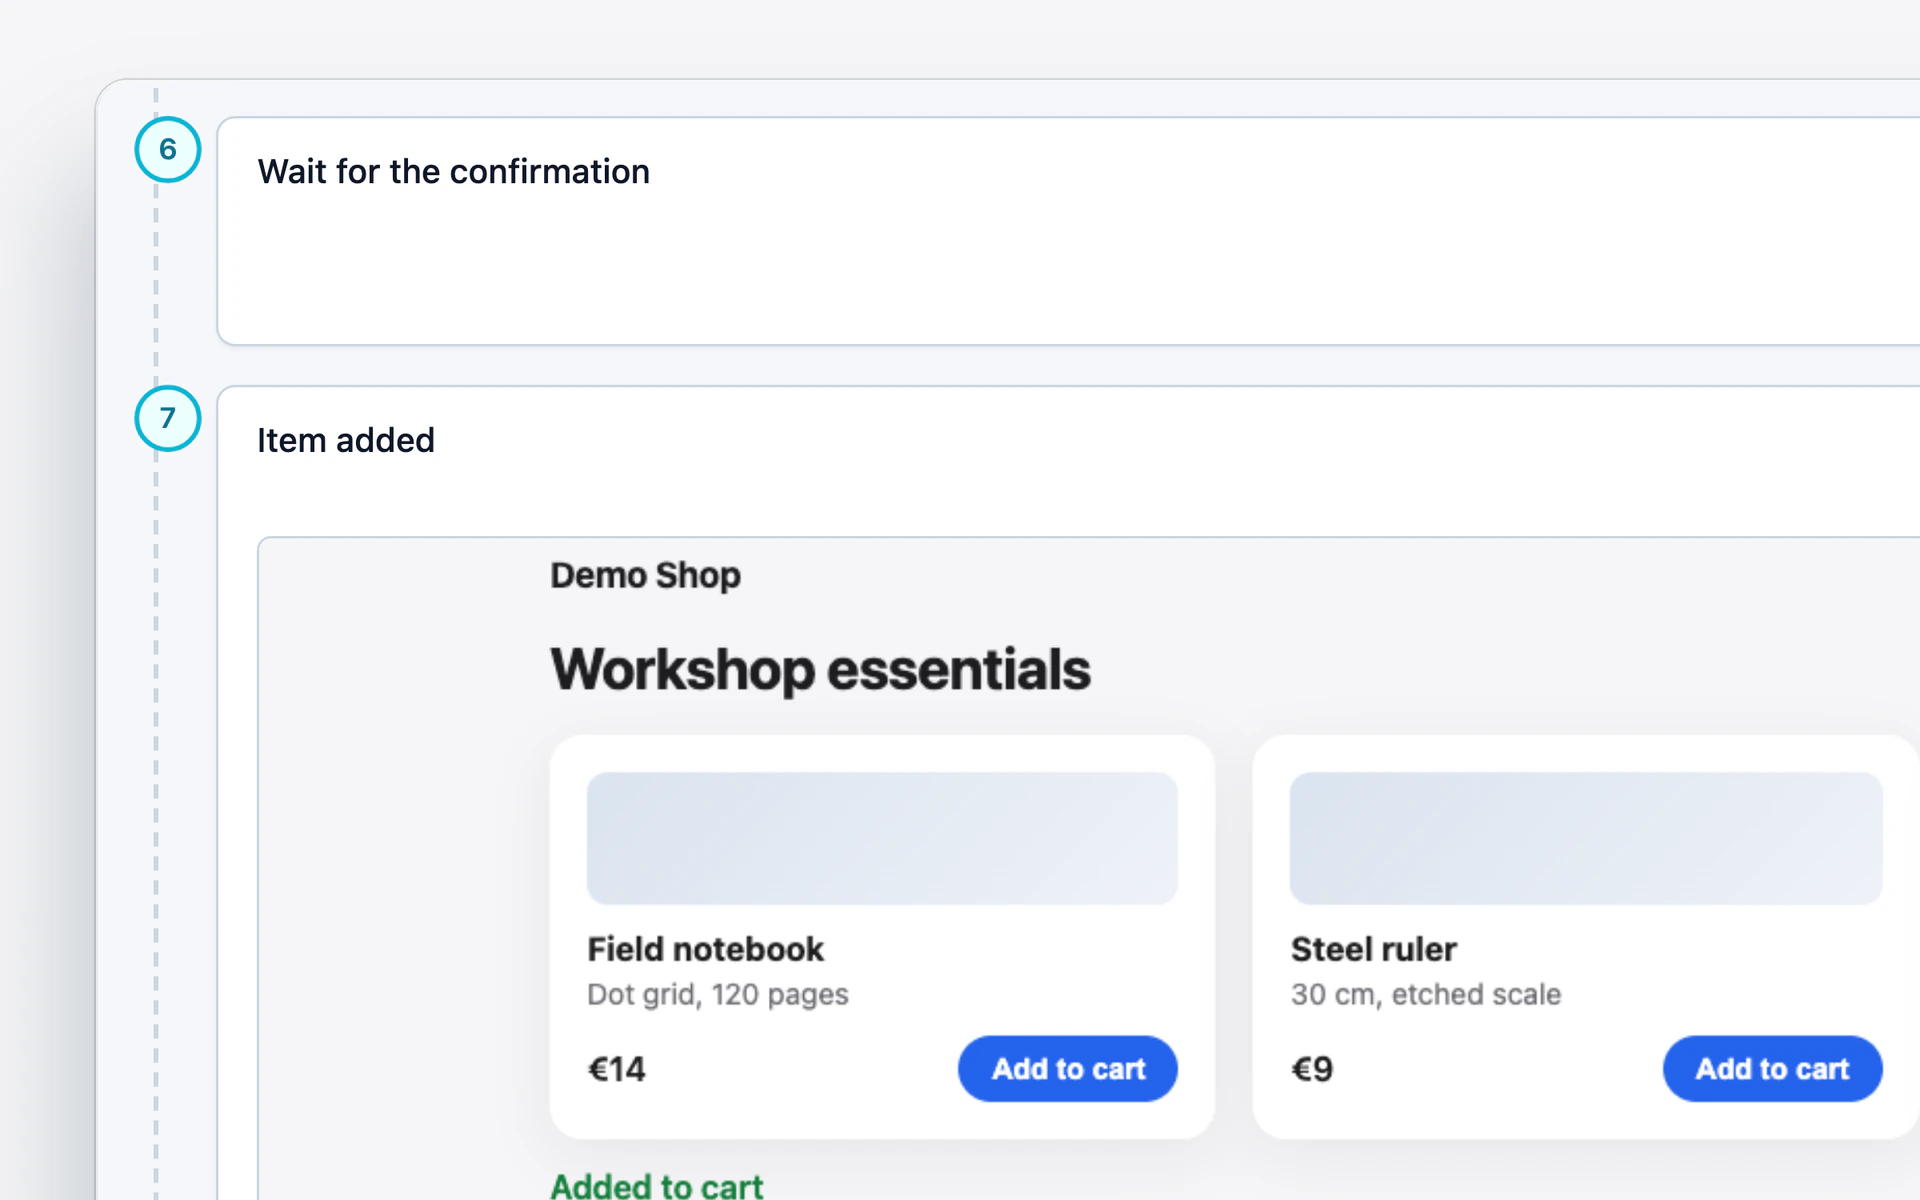
Task: Open the Steel ruler product image
Action: coord(1586,838)
